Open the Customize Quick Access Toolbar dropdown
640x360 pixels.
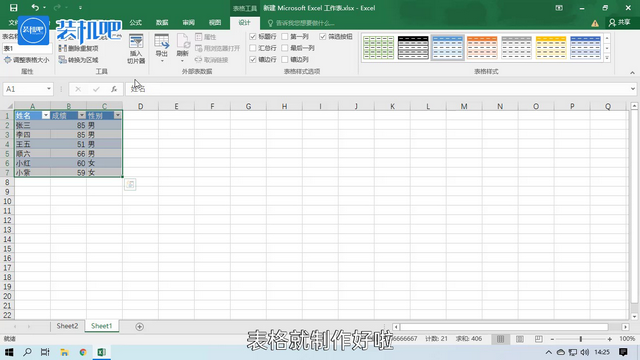[x=80, y=8]
